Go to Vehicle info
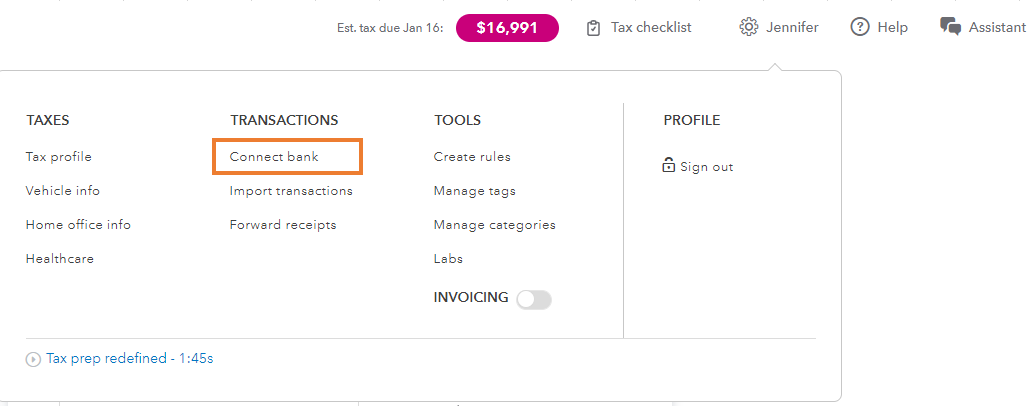This screenshot has height=406, width=1034. [63, 191]
